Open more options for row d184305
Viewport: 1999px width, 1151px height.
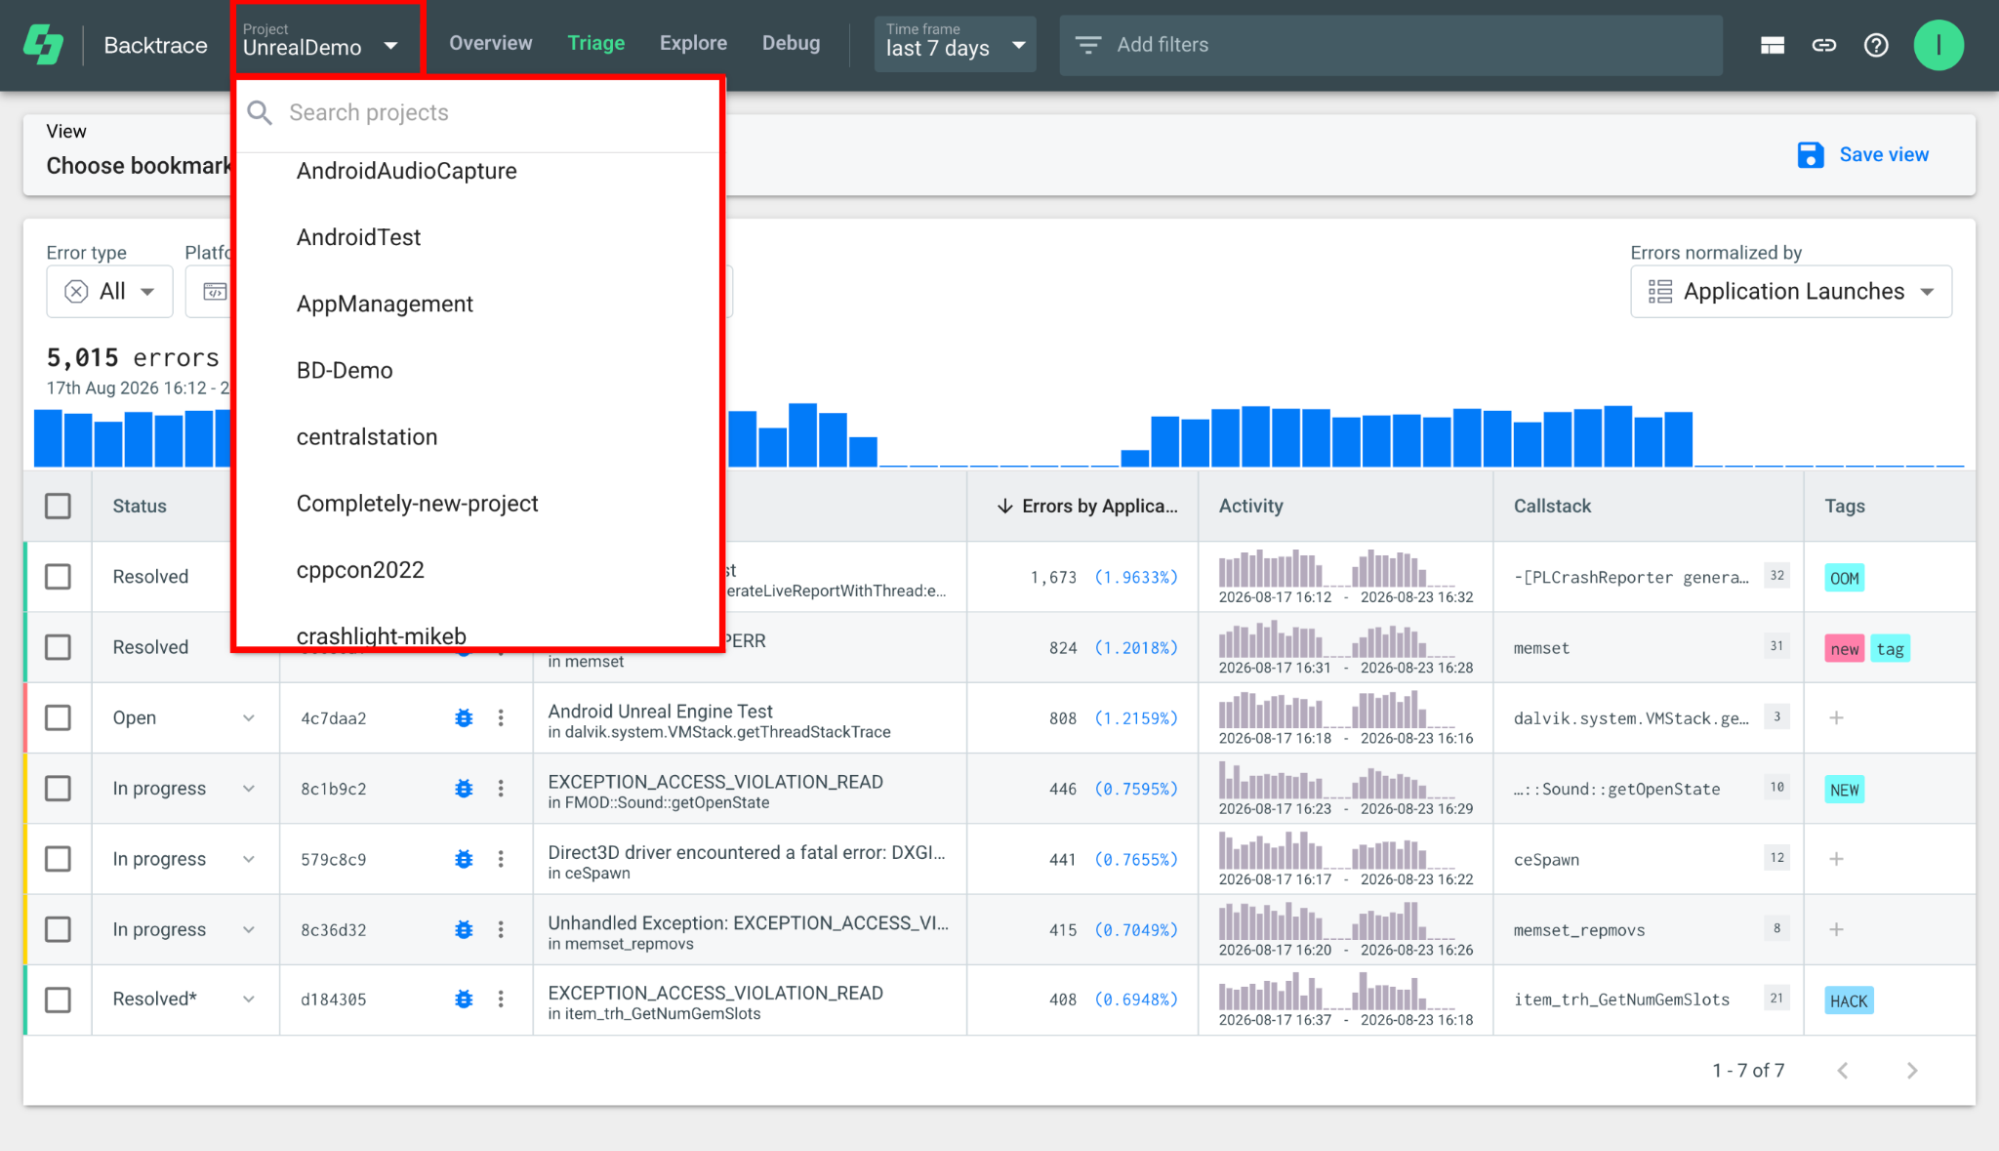pyautogui.click(x=501, y=1000)
